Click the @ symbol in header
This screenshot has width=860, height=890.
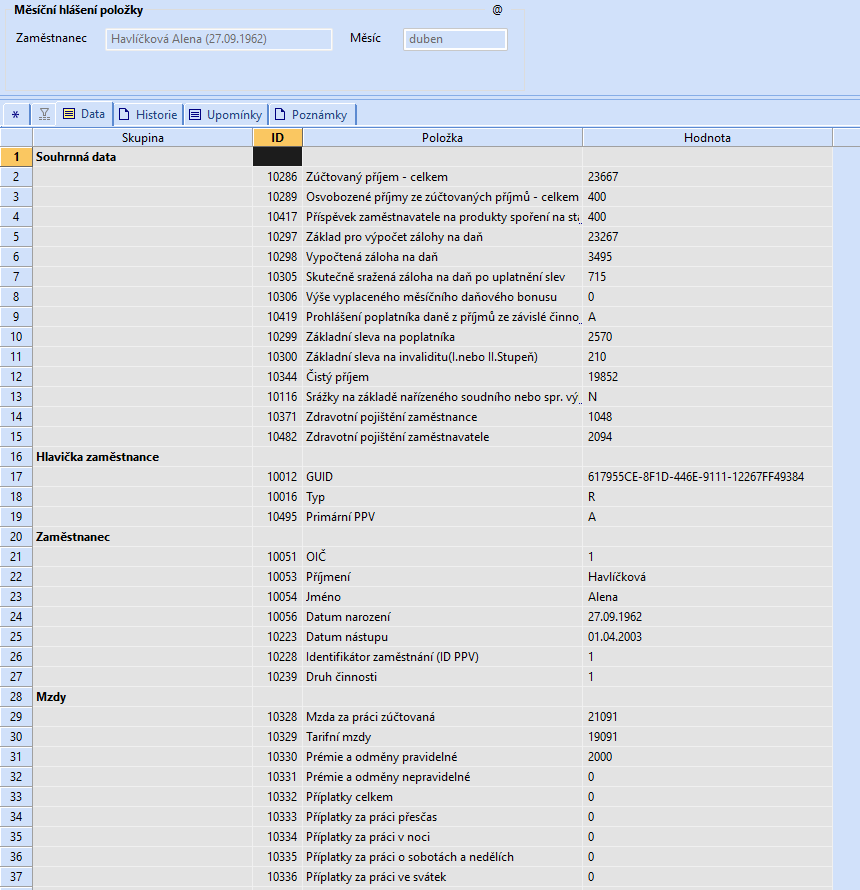pos(497,10)
